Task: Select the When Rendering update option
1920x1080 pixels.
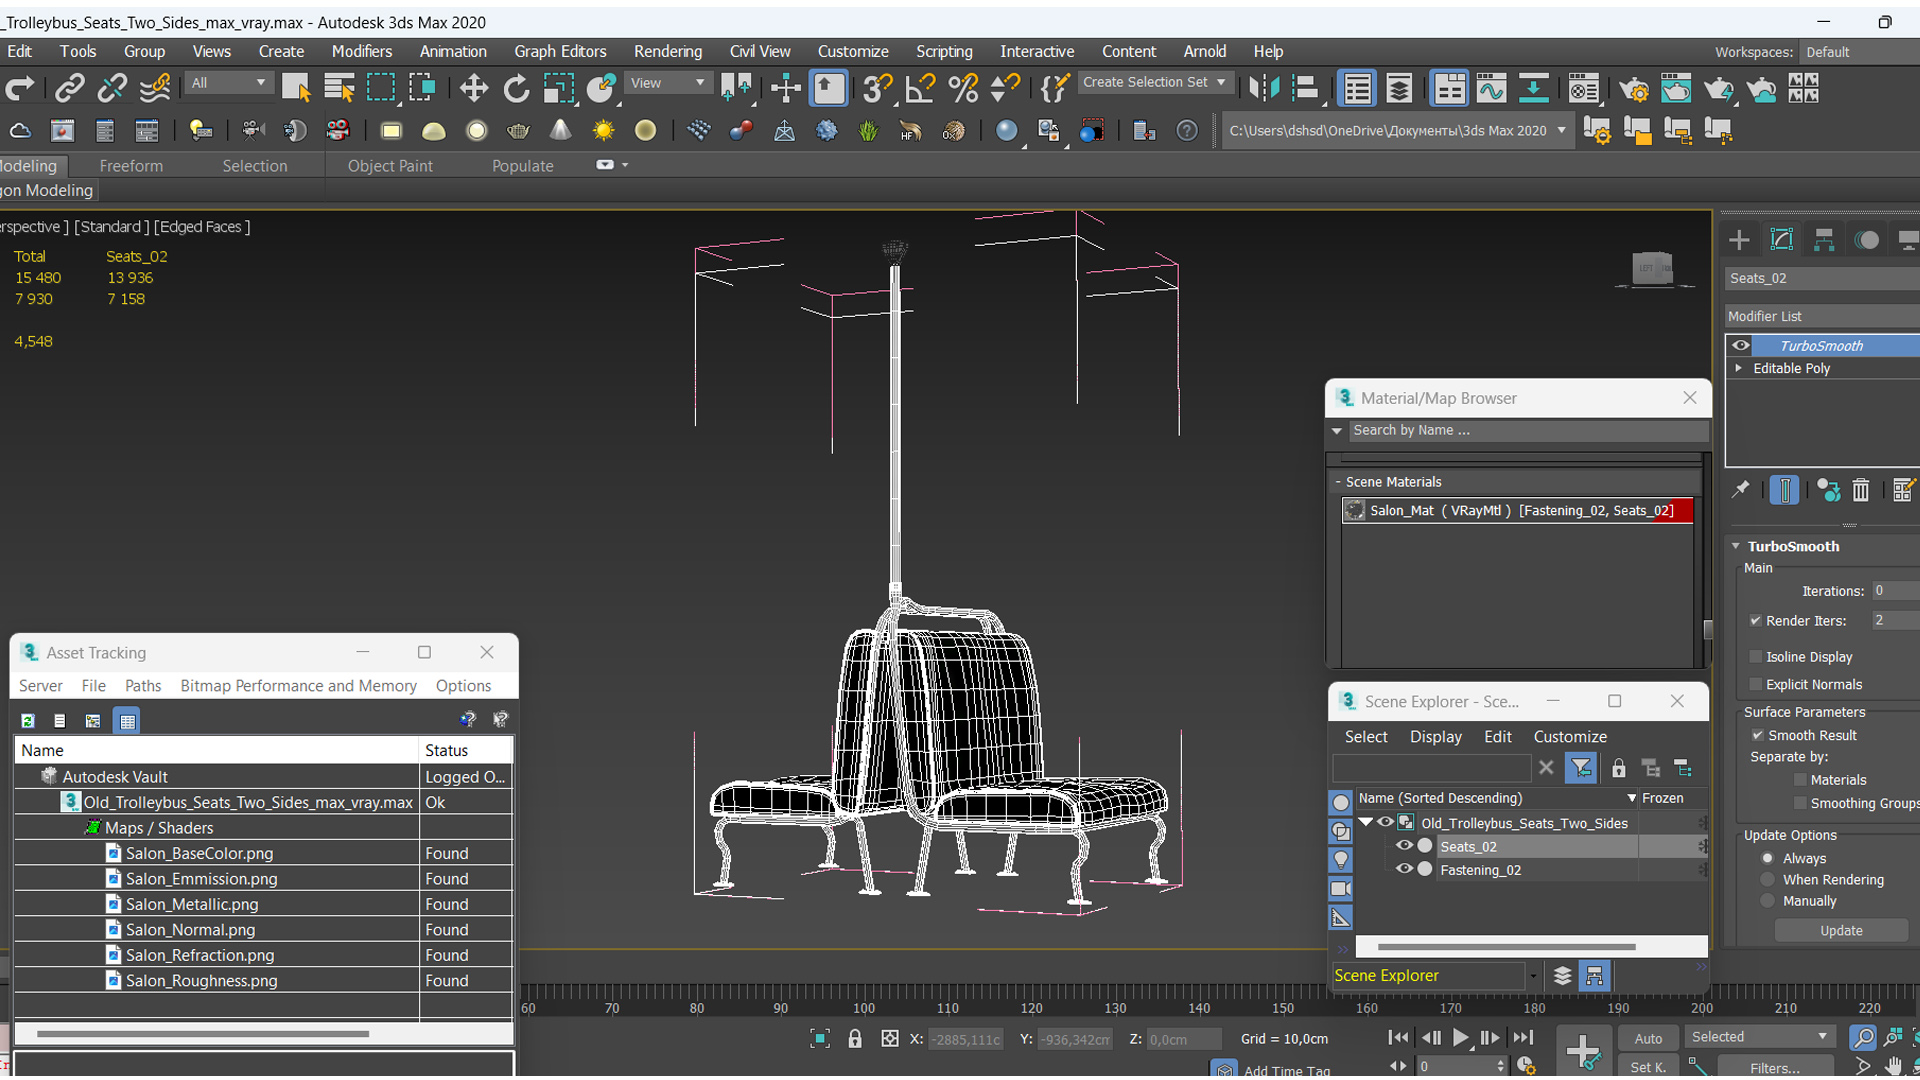Action: tap(1768, 880)
